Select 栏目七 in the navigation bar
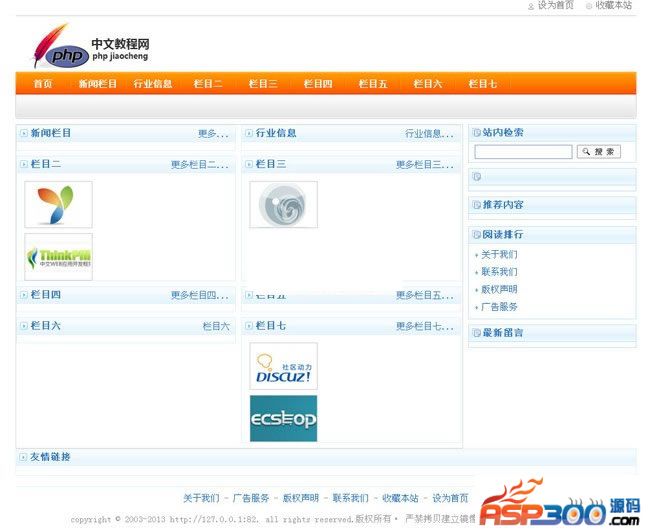Image resolution: width=650 pixels, height=530 pixels. 483,84
